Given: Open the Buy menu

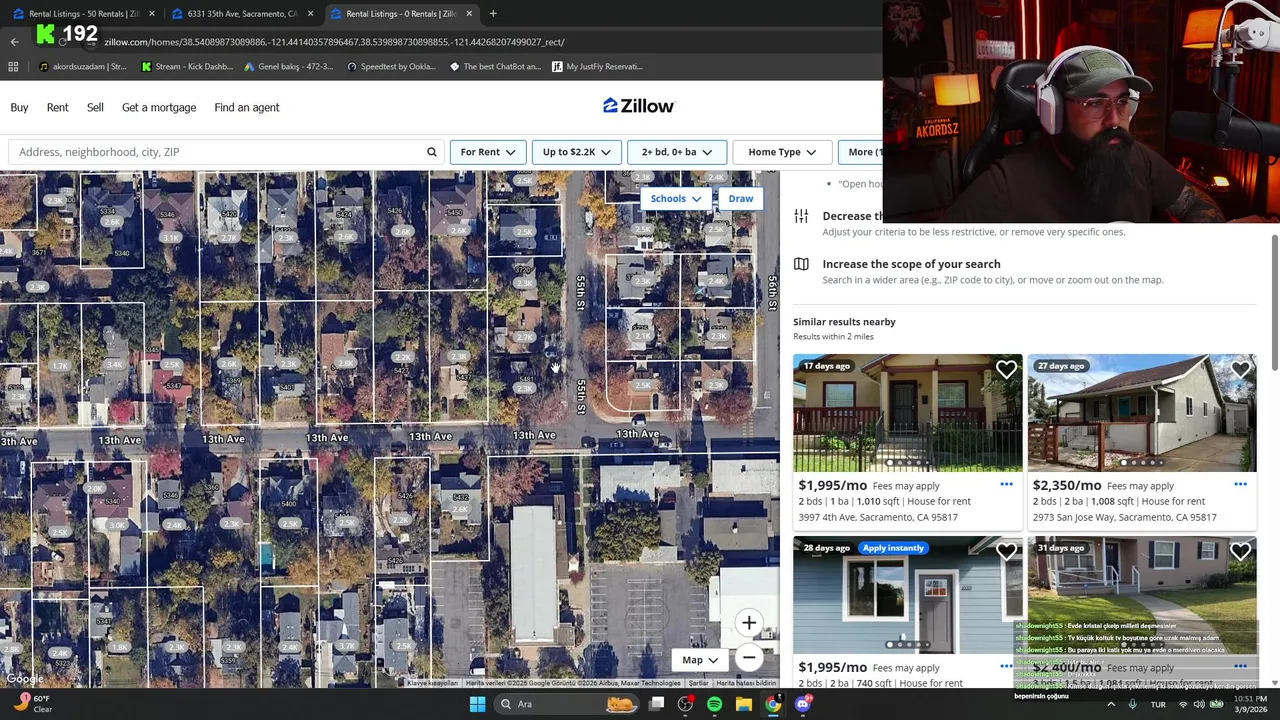Looking at the screenshot, I should [x=19, y=107].
